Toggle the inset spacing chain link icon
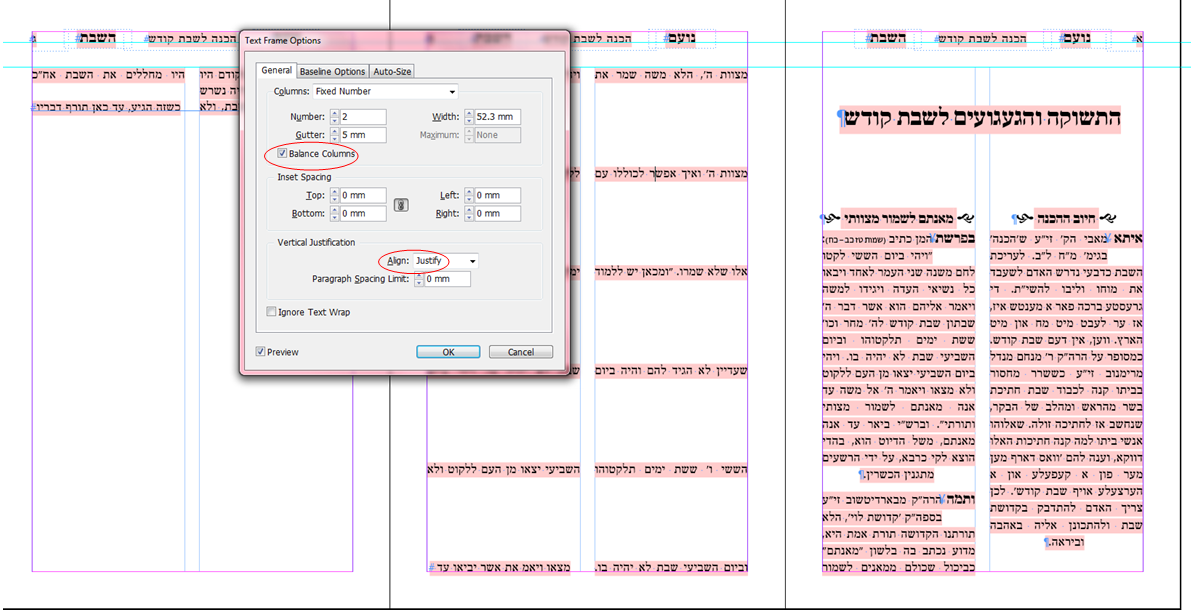Viewport: 1191px width, 616px height. (401, 204)
